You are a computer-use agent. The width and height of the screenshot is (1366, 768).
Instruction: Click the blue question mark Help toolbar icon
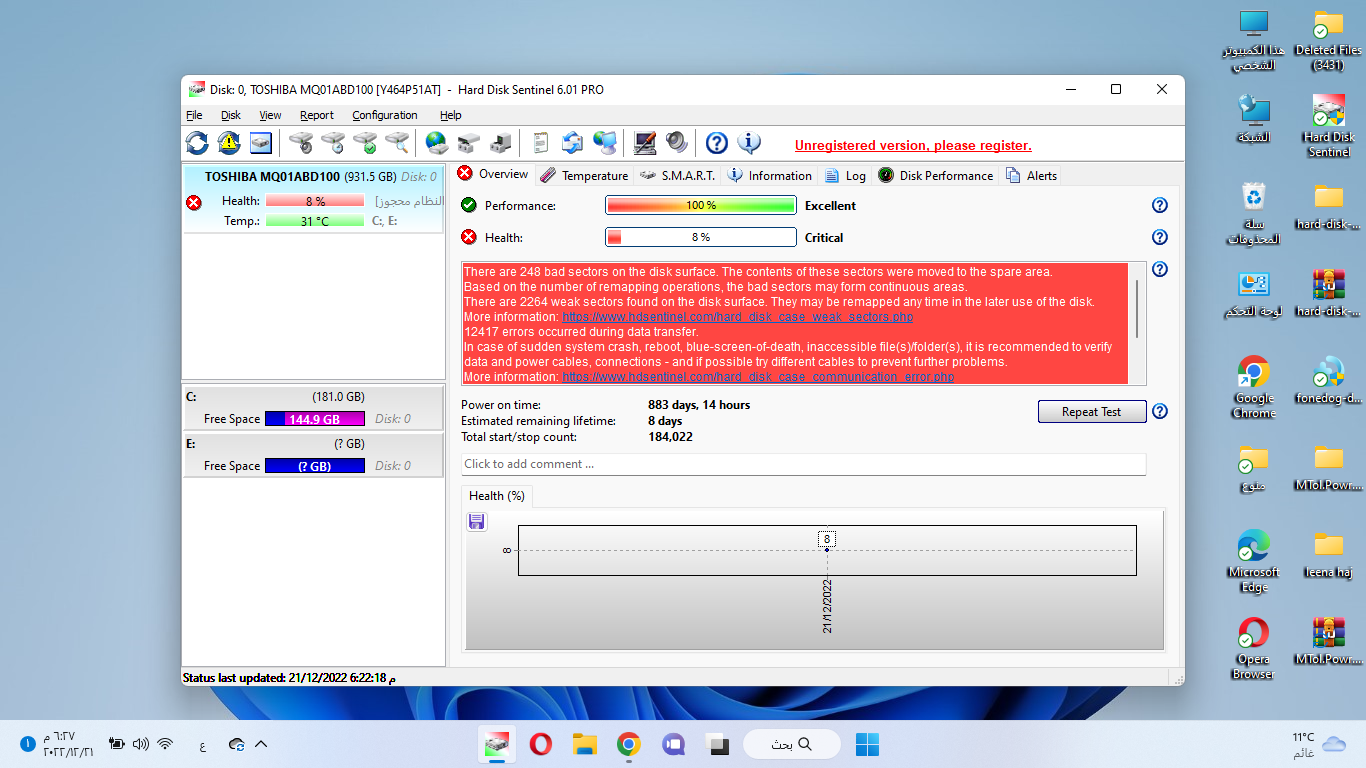coord(717,143)
